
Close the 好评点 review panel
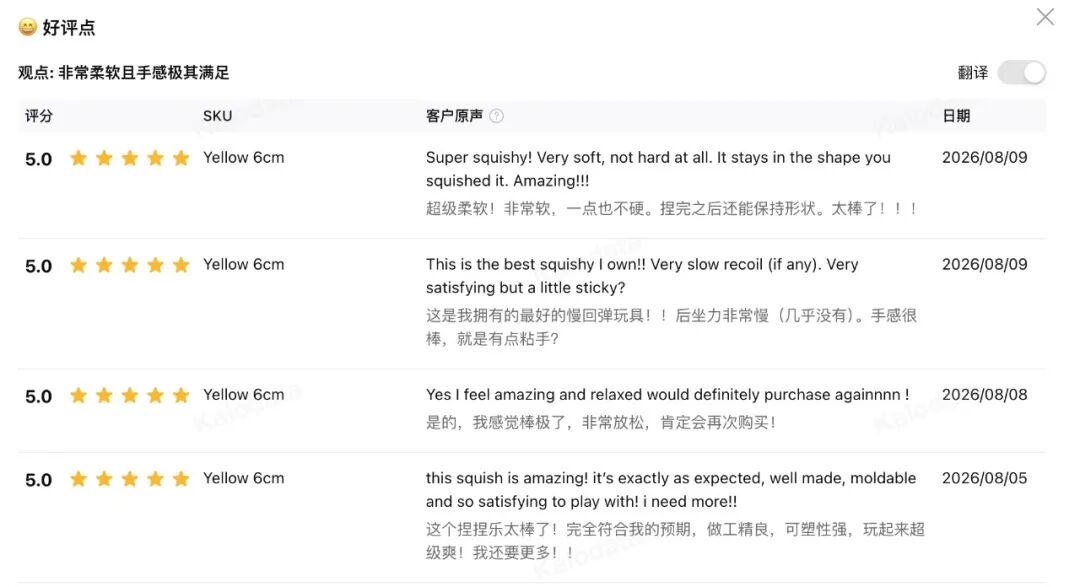tap(1045, 17)
